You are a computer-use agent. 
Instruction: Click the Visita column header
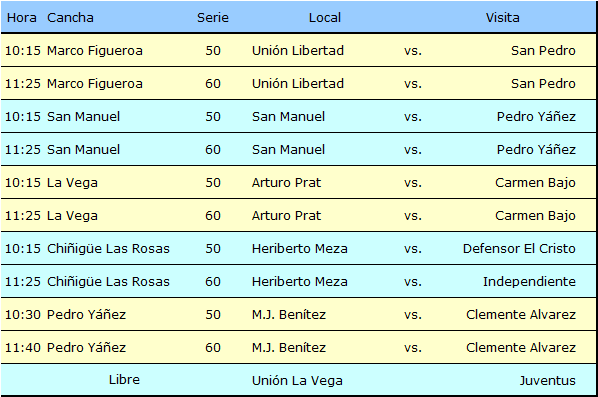pyautogui.click(x=502, y=18)
